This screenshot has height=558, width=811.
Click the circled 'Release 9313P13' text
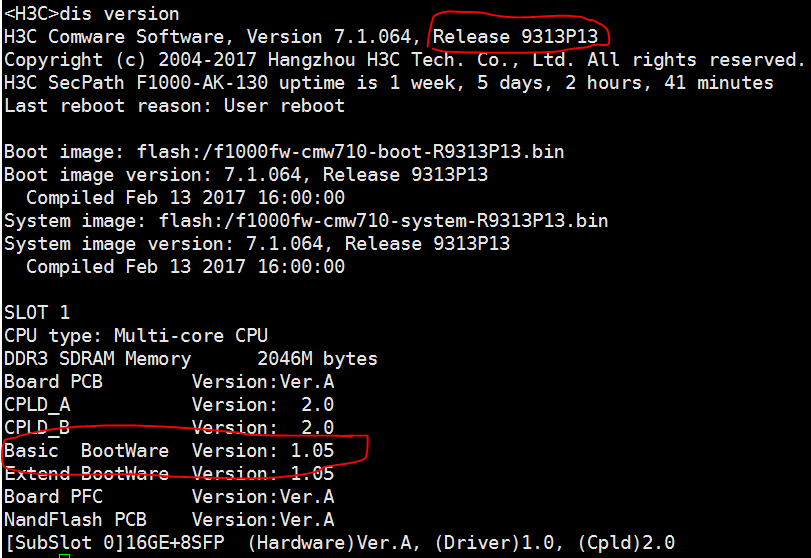(x=520, y=37)
